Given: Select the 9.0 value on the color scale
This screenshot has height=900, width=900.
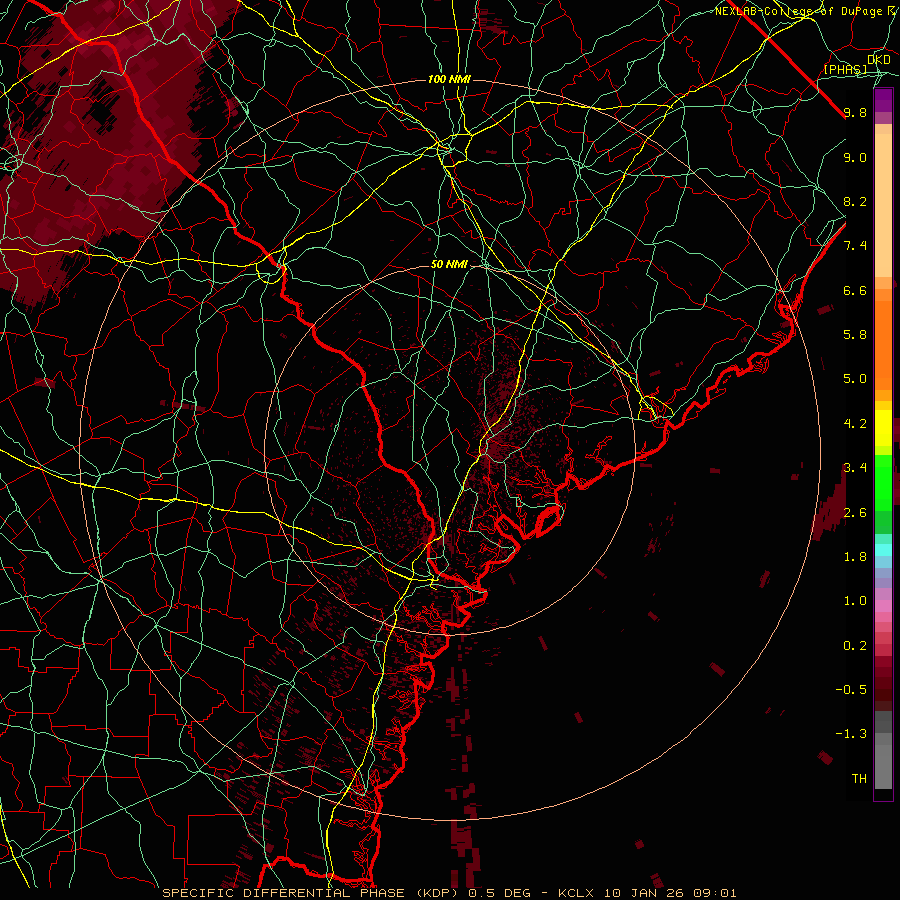Looking at the screenshot, I should [x=855, y=157].
